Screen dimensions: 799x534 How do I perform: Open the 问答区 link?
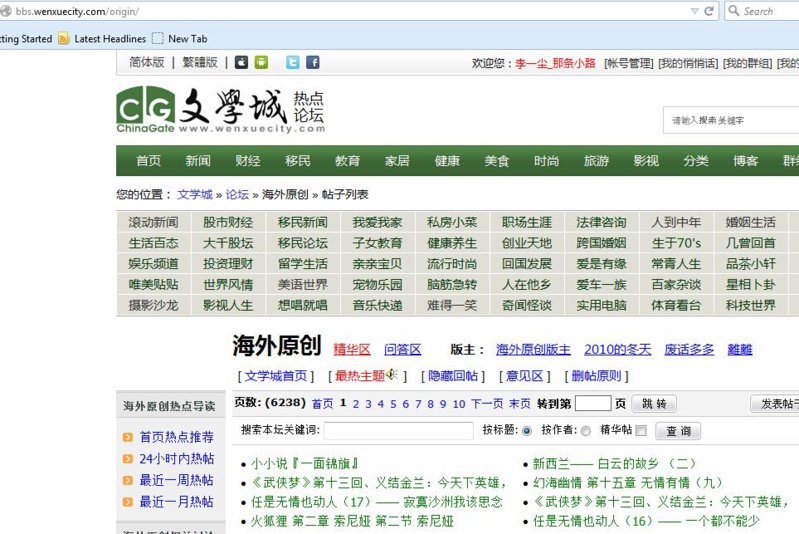click(x=403, y=350)
